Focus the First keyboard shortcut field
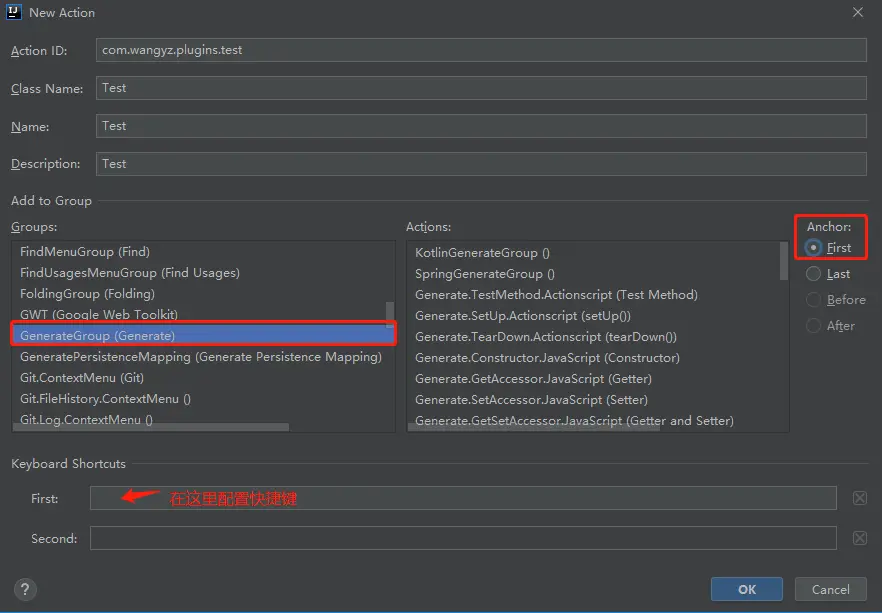 [463, 498]
